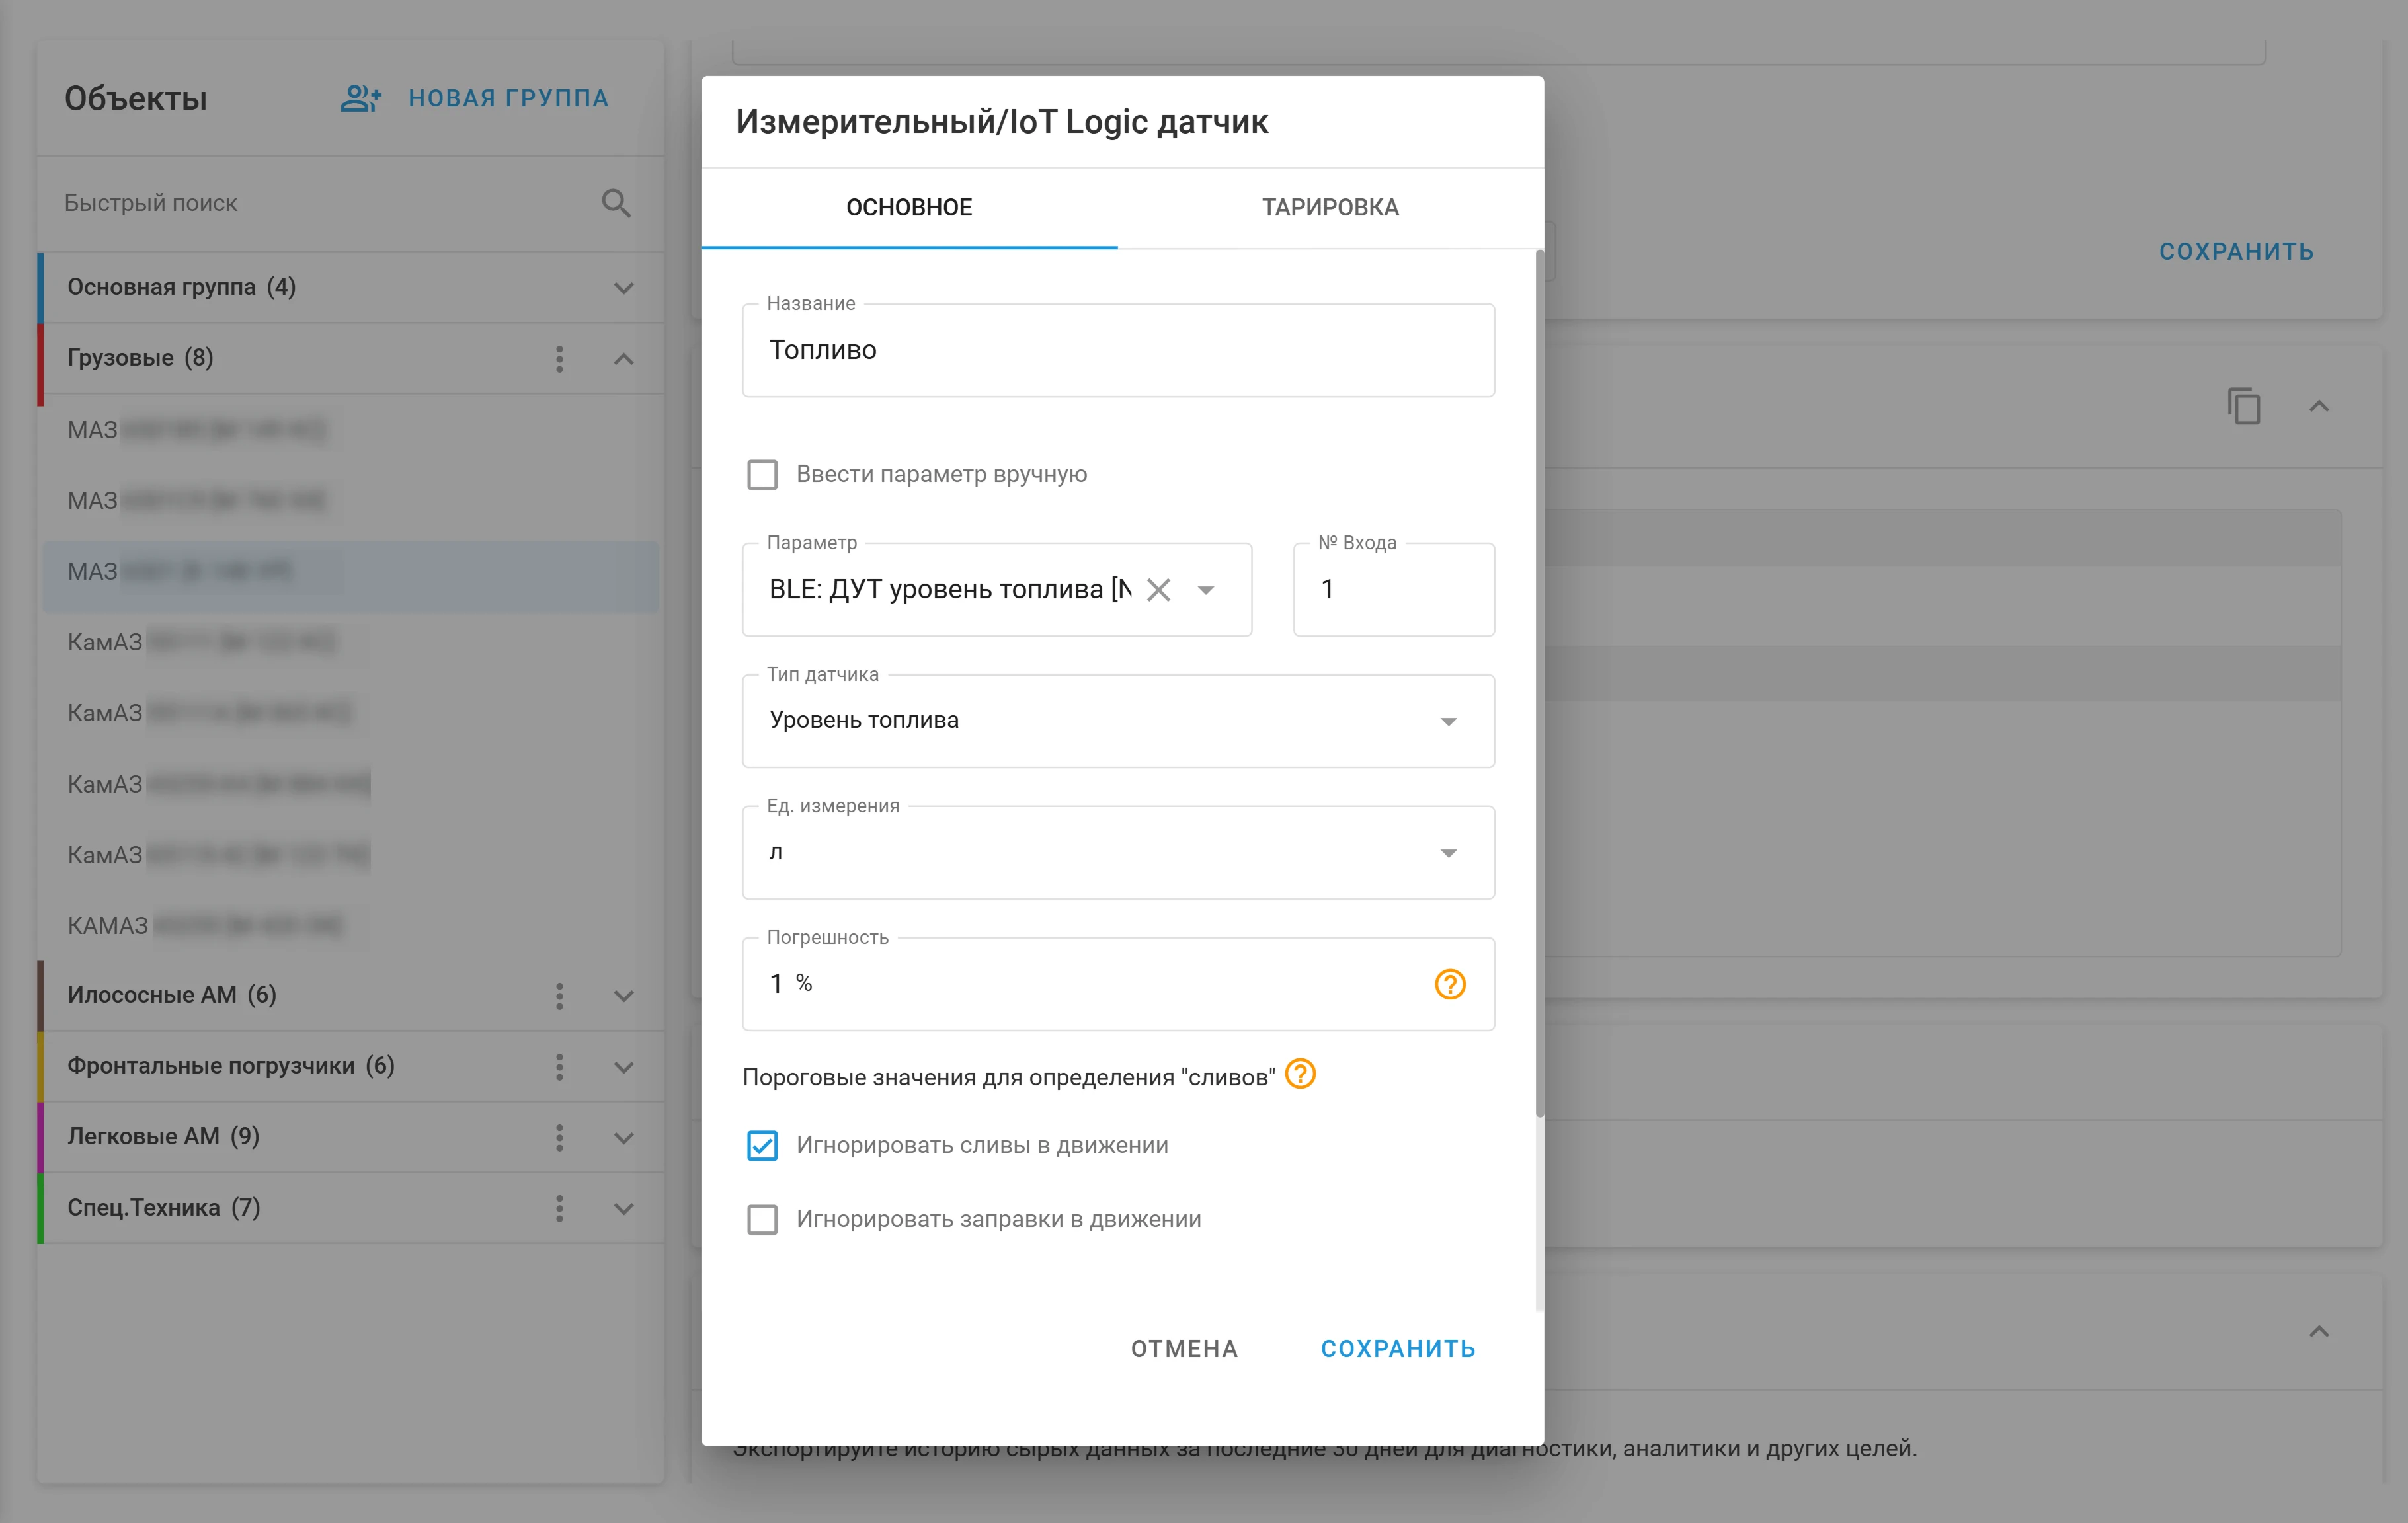Screen dimensions: 2408x1523
Task: Click the add new group icon
Action: click(361, 98)
